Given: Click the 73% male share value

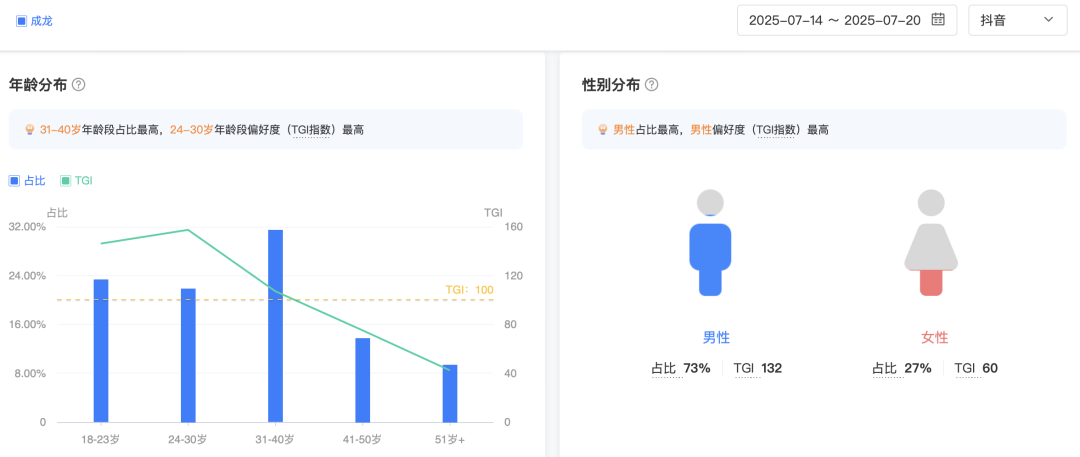Looking at the screenshot, I should click(x=696, y=369).
